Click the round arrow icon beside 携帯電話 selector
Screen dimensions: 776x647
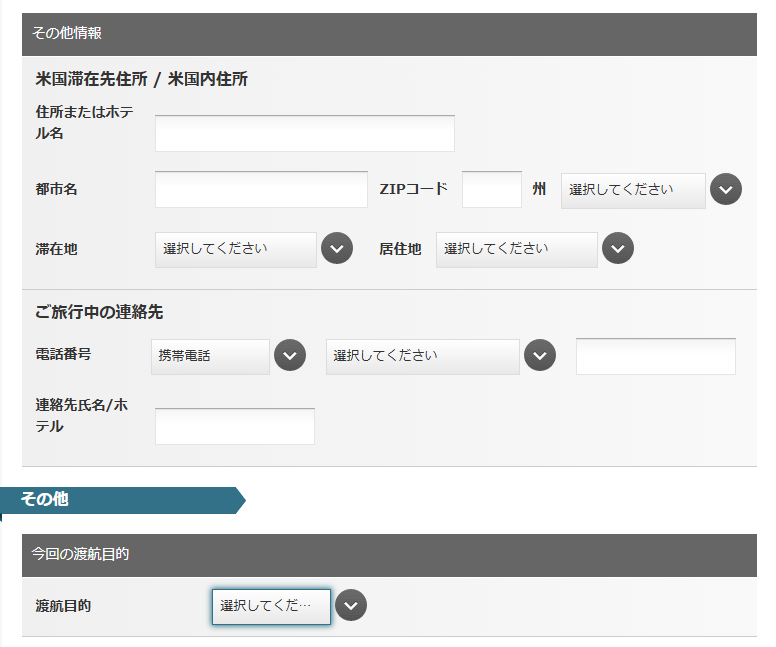coord(290,355)
